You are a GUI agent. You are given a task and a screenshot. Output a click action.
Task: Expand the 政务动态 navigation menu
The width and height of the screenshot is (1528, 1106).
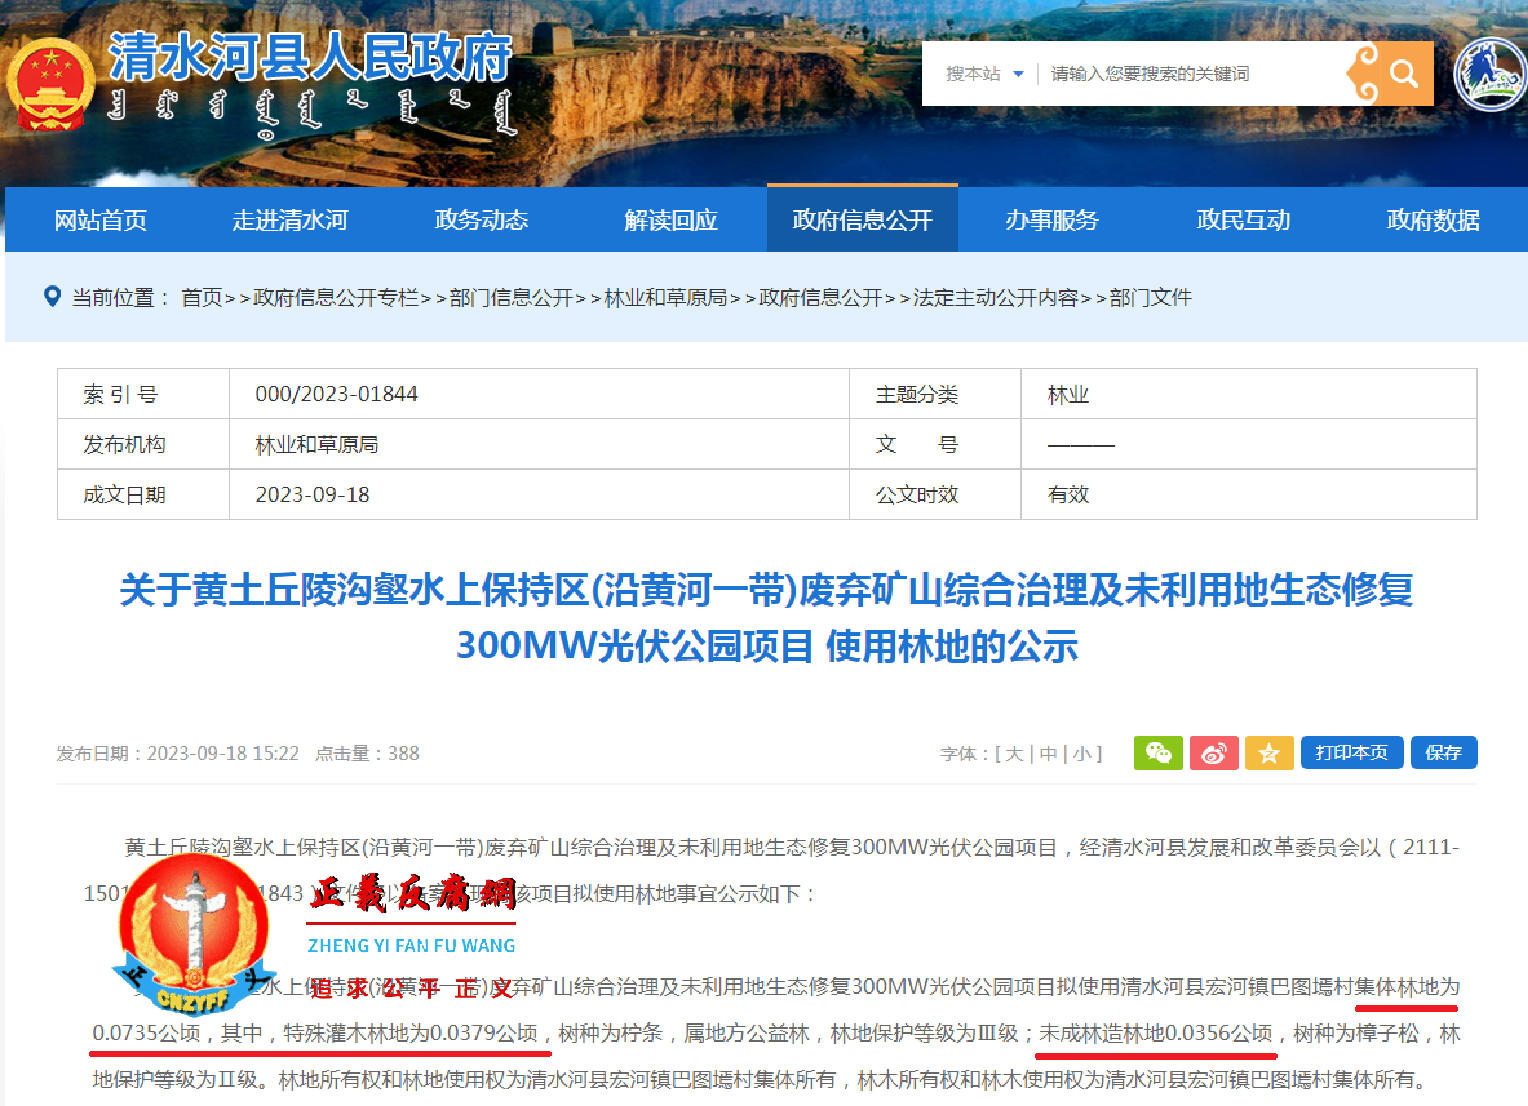[x=481, y=220]
